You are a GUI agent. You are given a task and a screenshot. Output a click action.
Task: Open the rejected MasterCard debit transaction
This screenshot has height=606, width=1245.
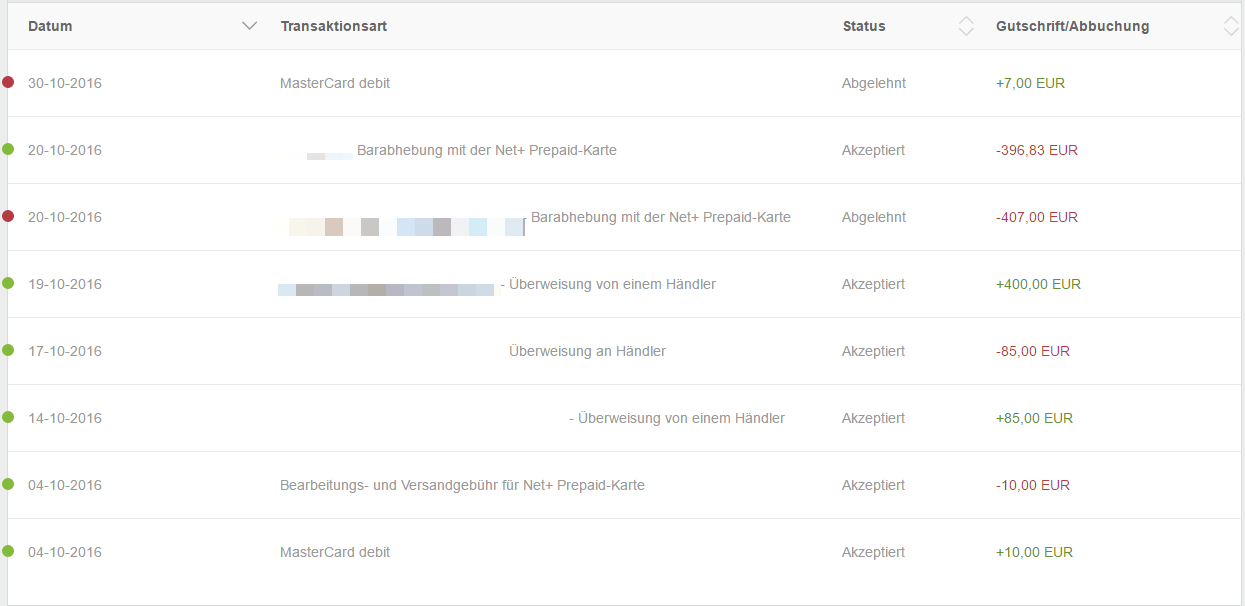(335, 84)
